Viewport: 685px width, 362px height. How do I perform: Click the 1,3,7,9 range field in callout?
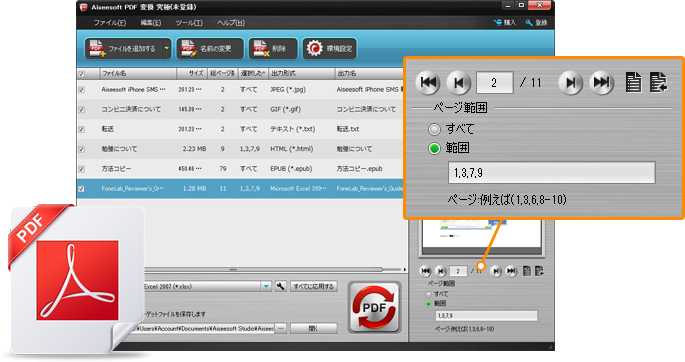pyautogui.click(x=552, y=173)
